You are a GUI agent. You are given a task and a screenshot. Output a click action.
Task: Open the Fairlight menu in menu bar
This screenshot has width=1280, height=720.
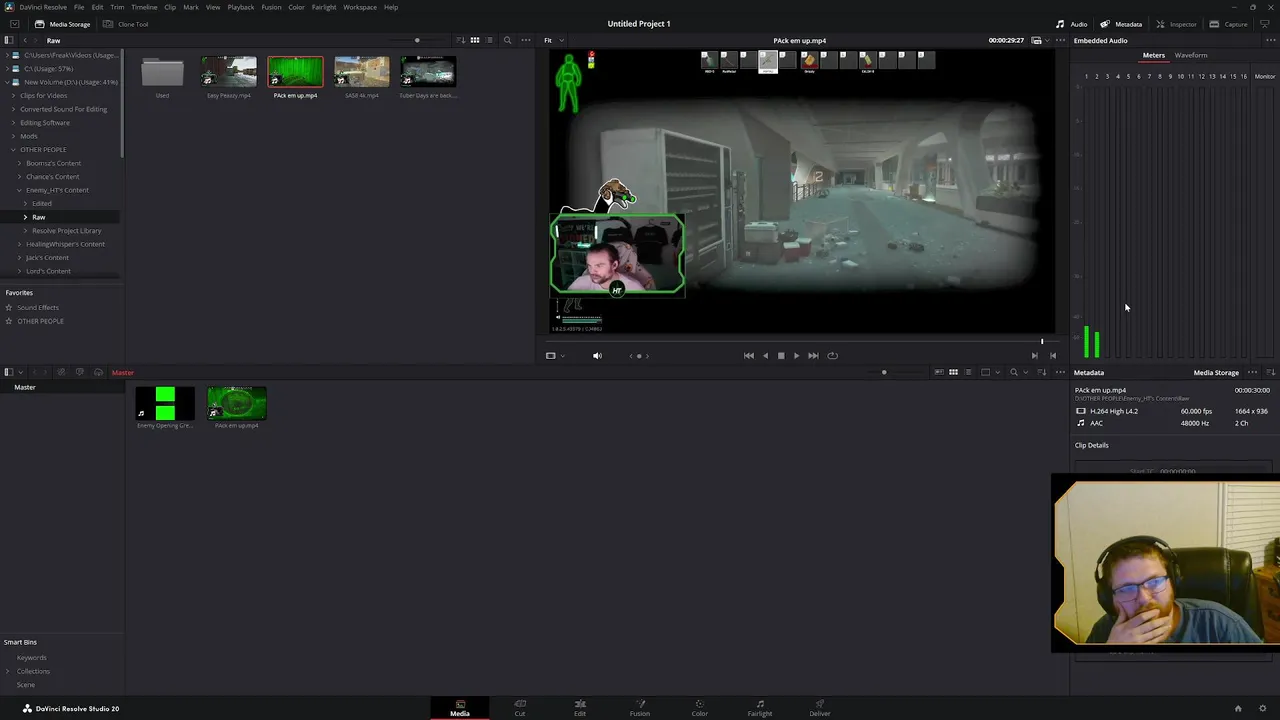pyautogui.click(x=324, y=7)
